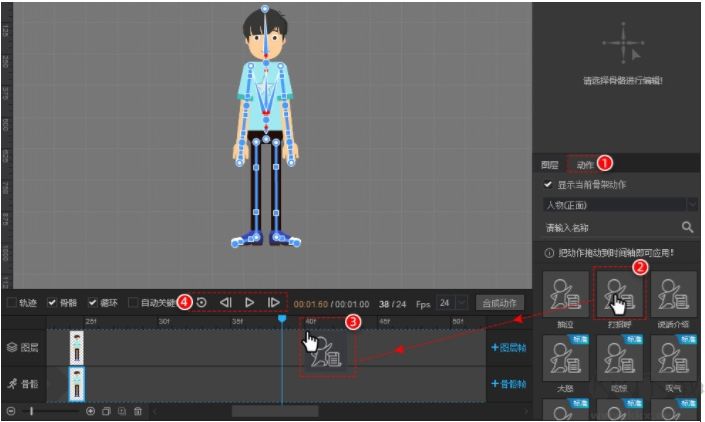Click the play button in playback controls
The image size is (705, 422).
pyautogui.click(x=250, y=302)
